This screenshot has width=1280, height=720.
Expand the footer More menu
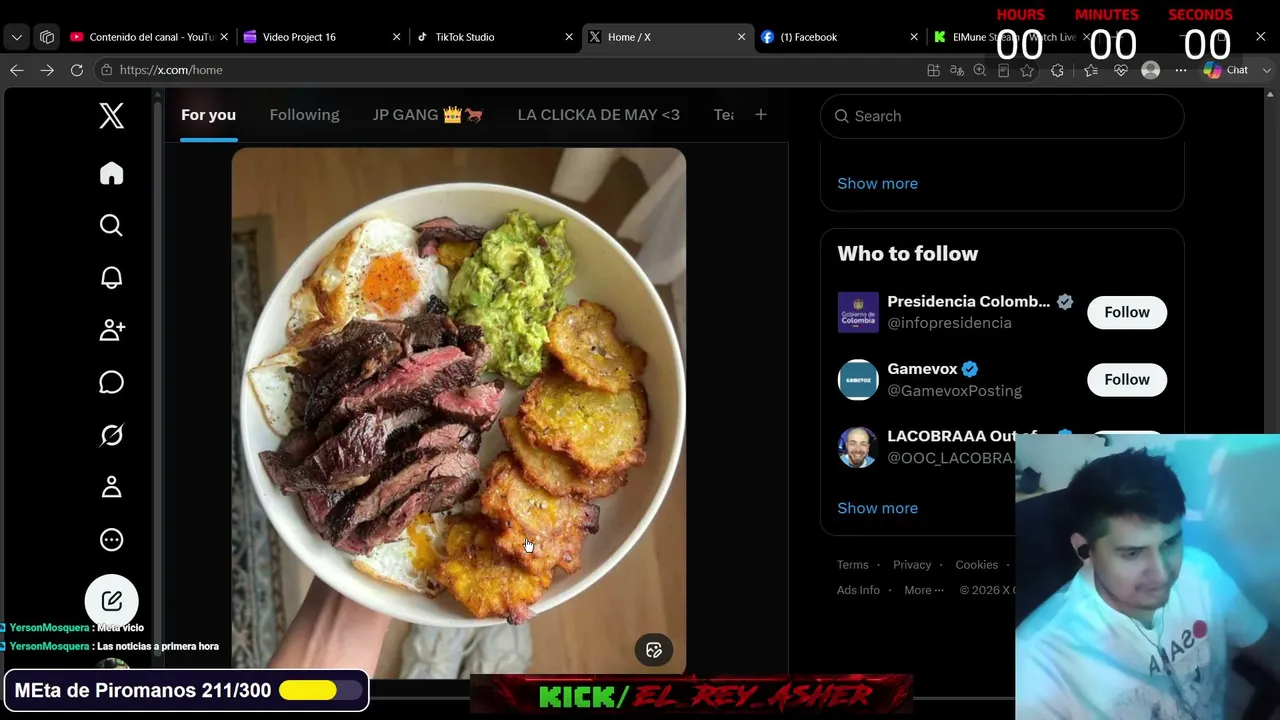(x=924, y=590)
